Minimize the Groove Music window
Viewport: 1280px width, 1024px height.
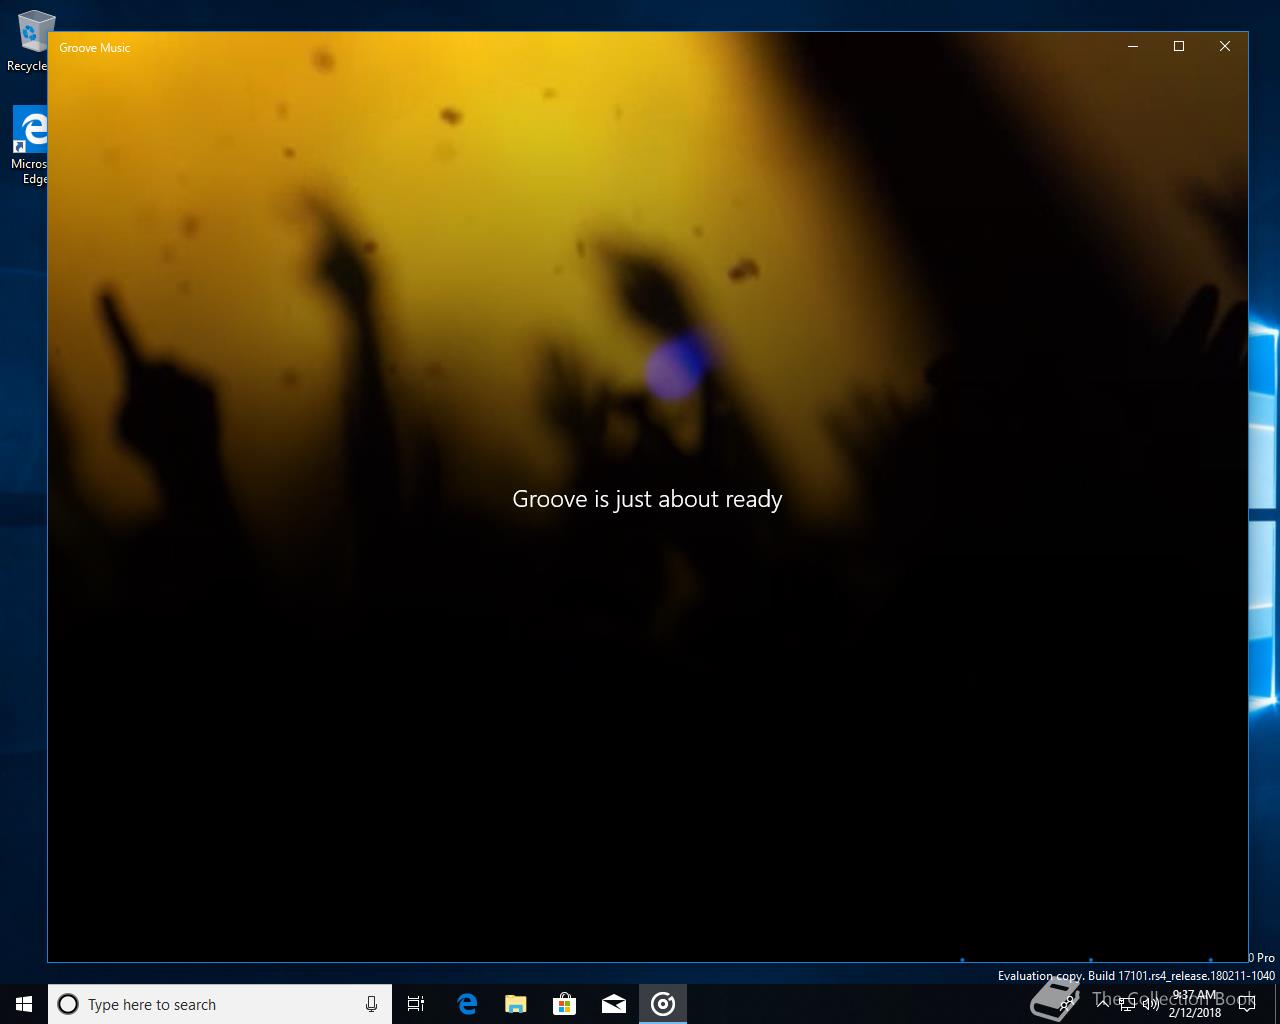pos(1133,46)
